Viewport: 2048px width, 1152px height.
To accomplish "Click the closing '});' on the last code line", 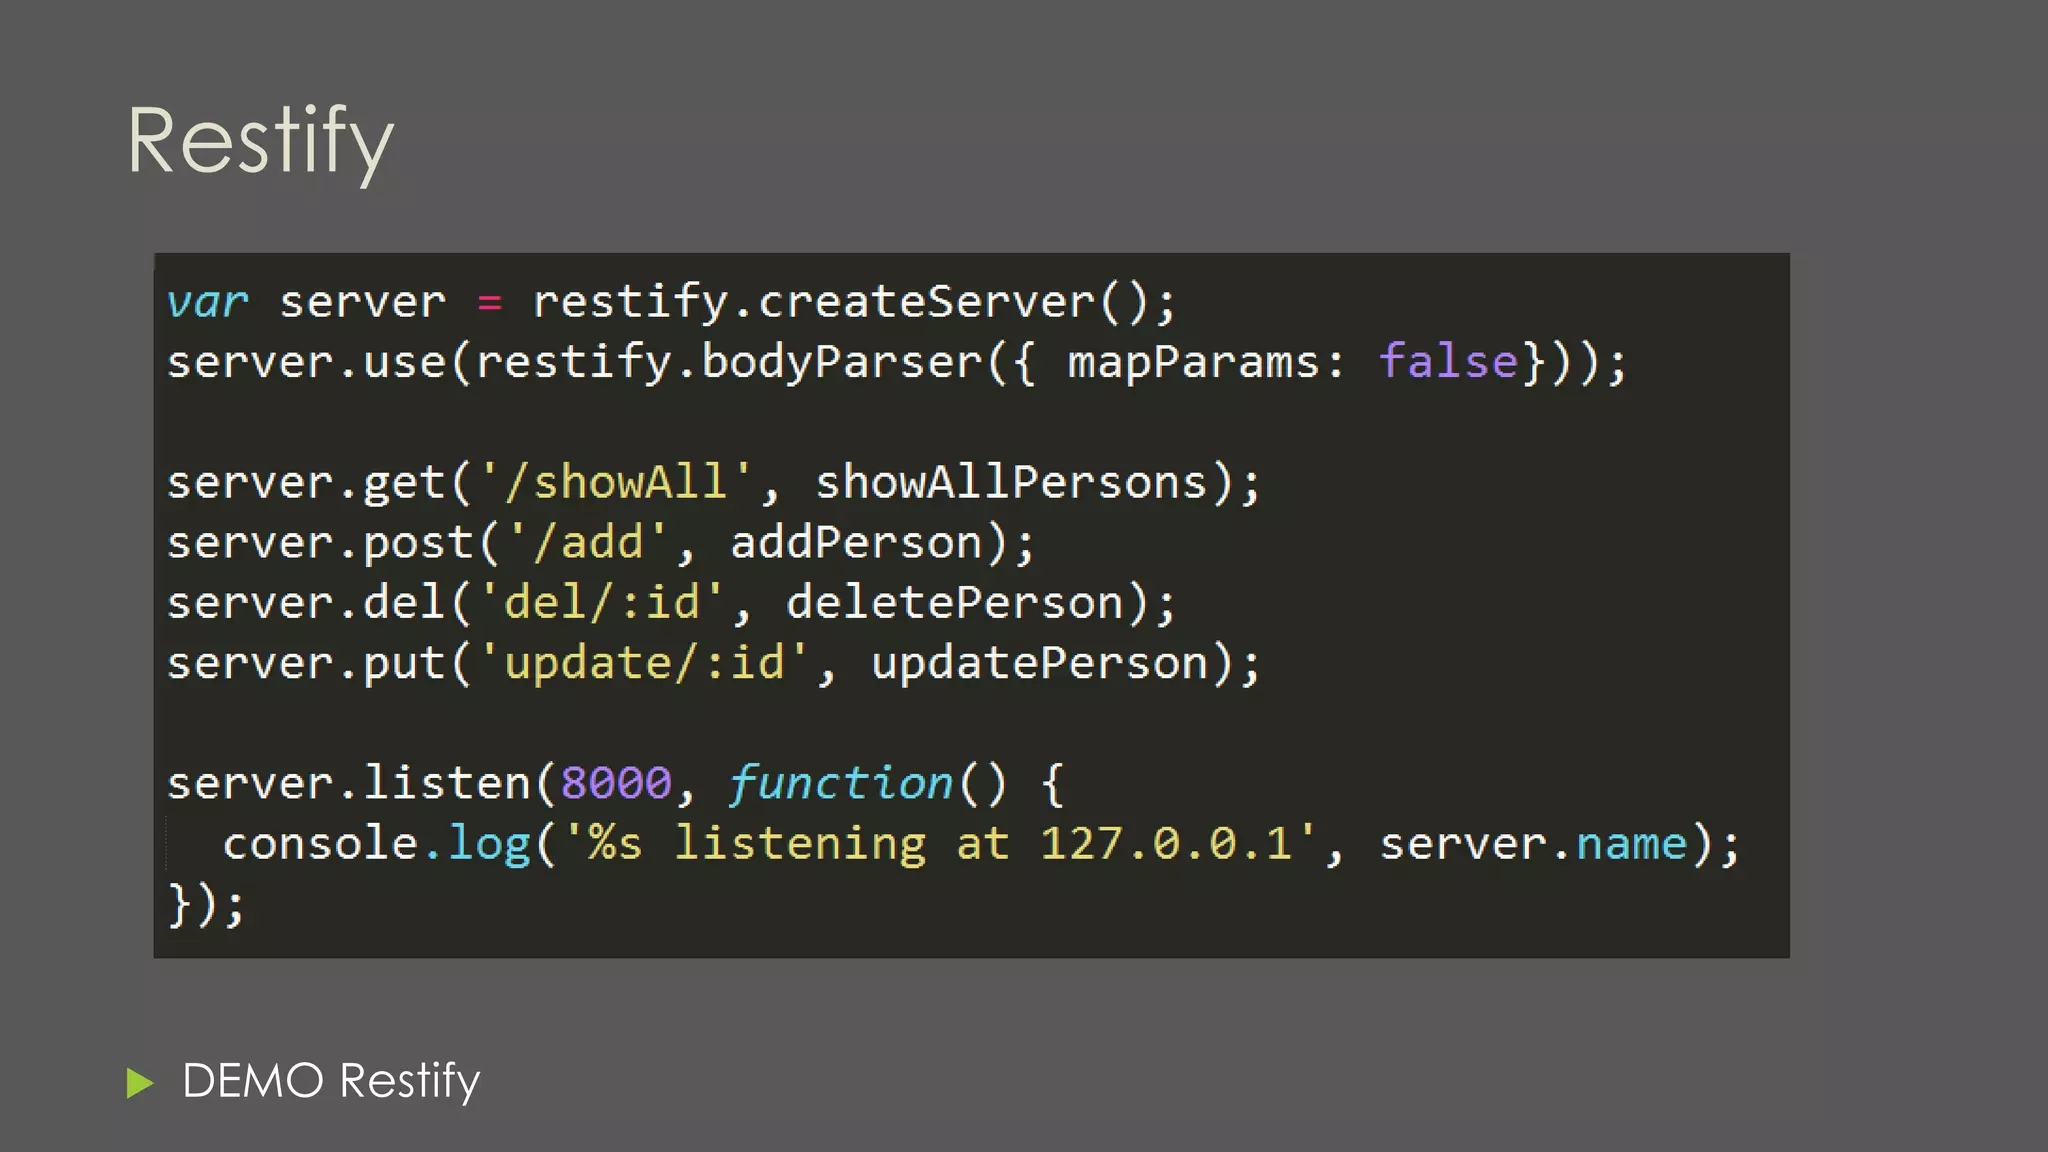I will (205, 905).
